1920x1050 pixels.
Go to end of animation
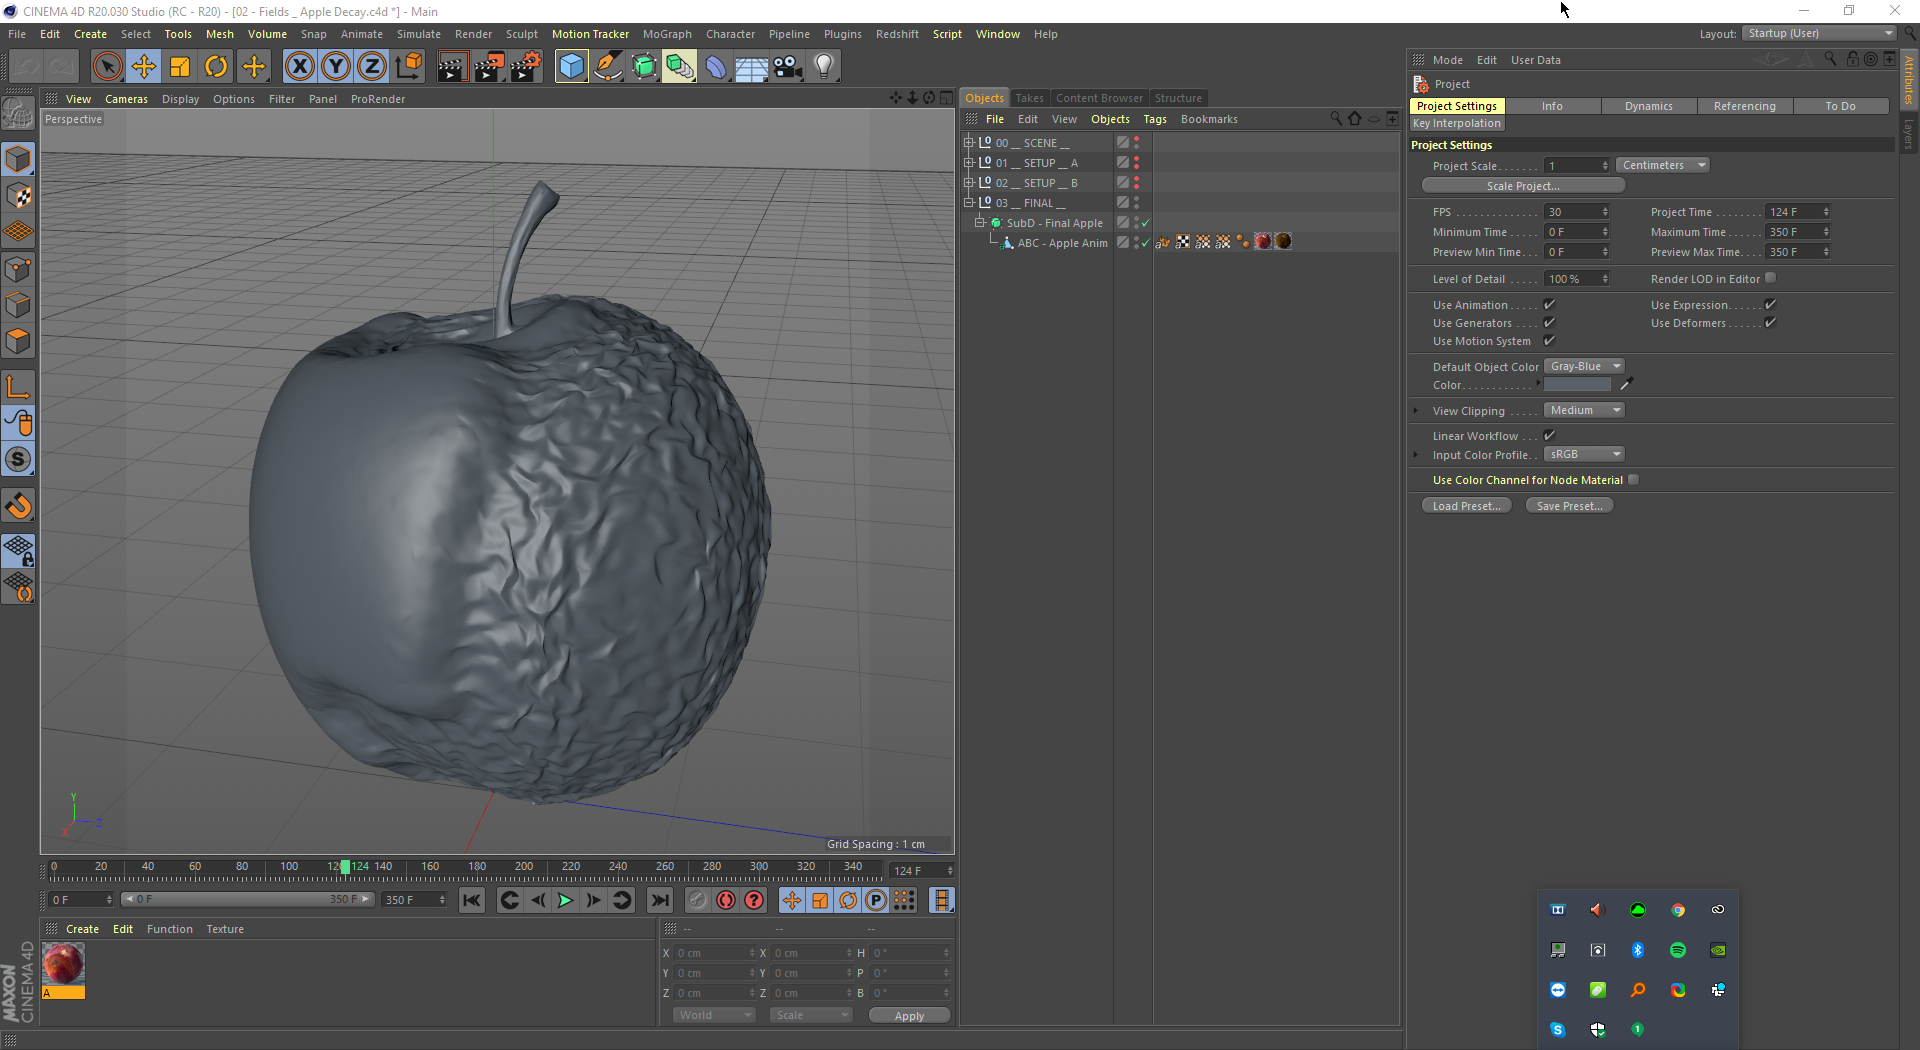pos(660,901)
